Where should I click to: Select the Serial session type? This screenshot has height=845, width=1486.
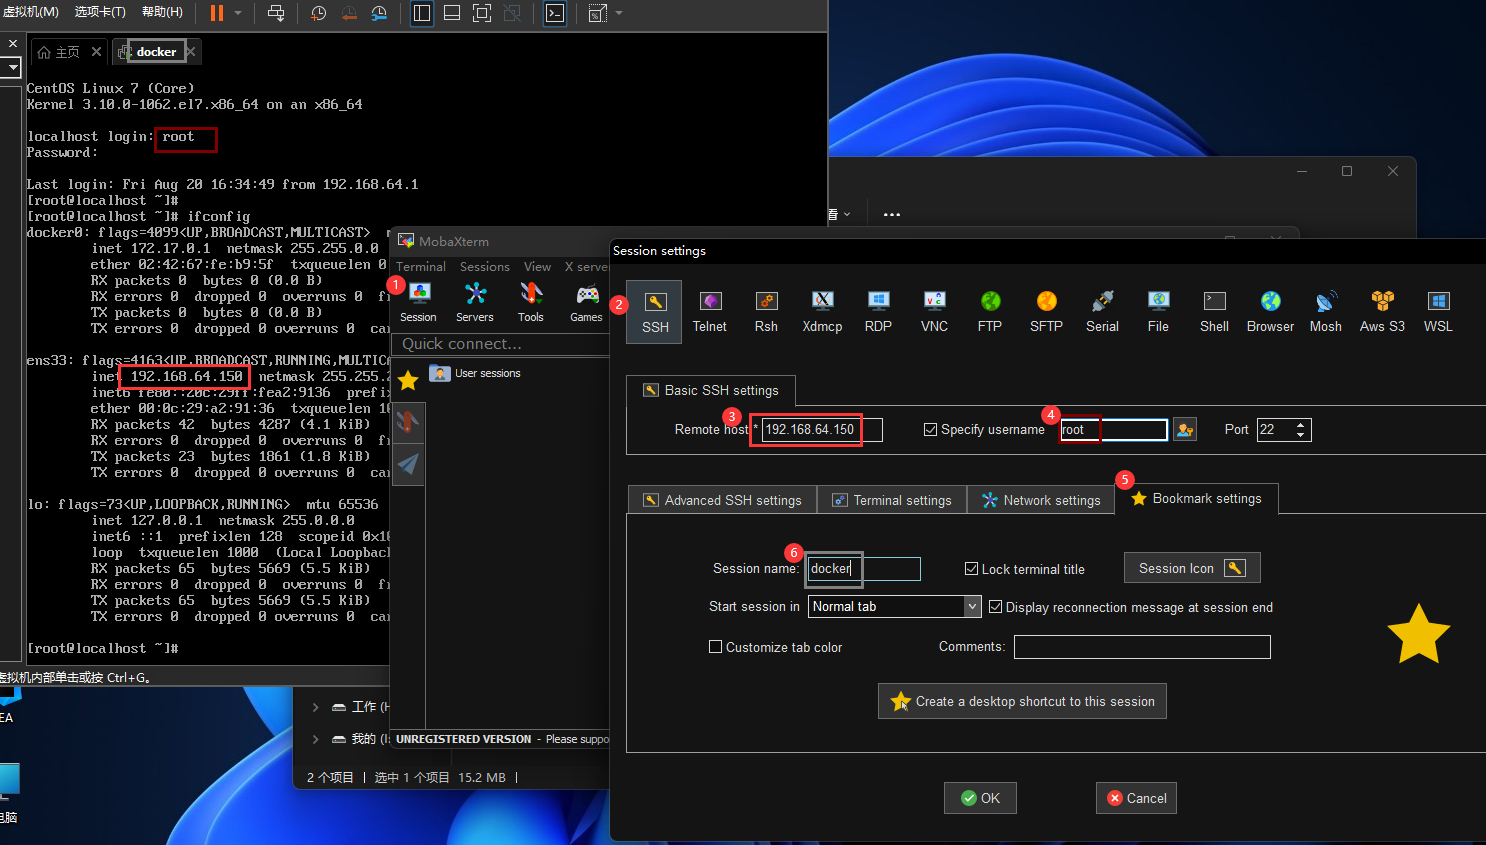(x=1102, y=312)
